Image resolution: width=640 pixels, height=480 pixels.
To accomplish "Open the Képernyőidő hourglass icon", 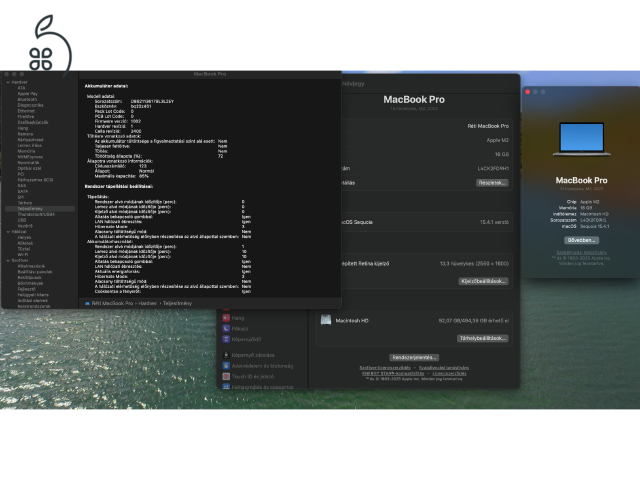I will (x=226, y=339).
